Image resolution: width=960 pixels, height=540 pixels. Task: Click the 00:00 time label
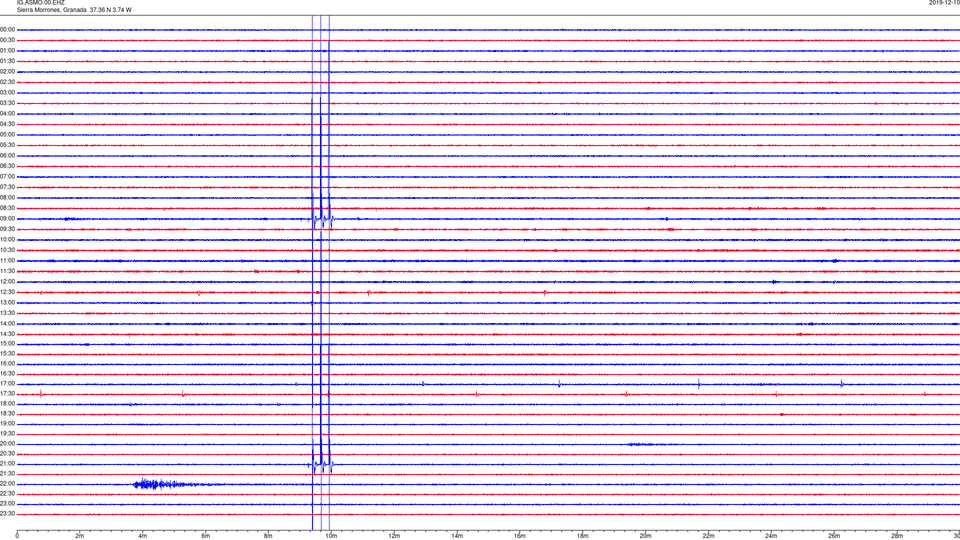click(7, 29)
